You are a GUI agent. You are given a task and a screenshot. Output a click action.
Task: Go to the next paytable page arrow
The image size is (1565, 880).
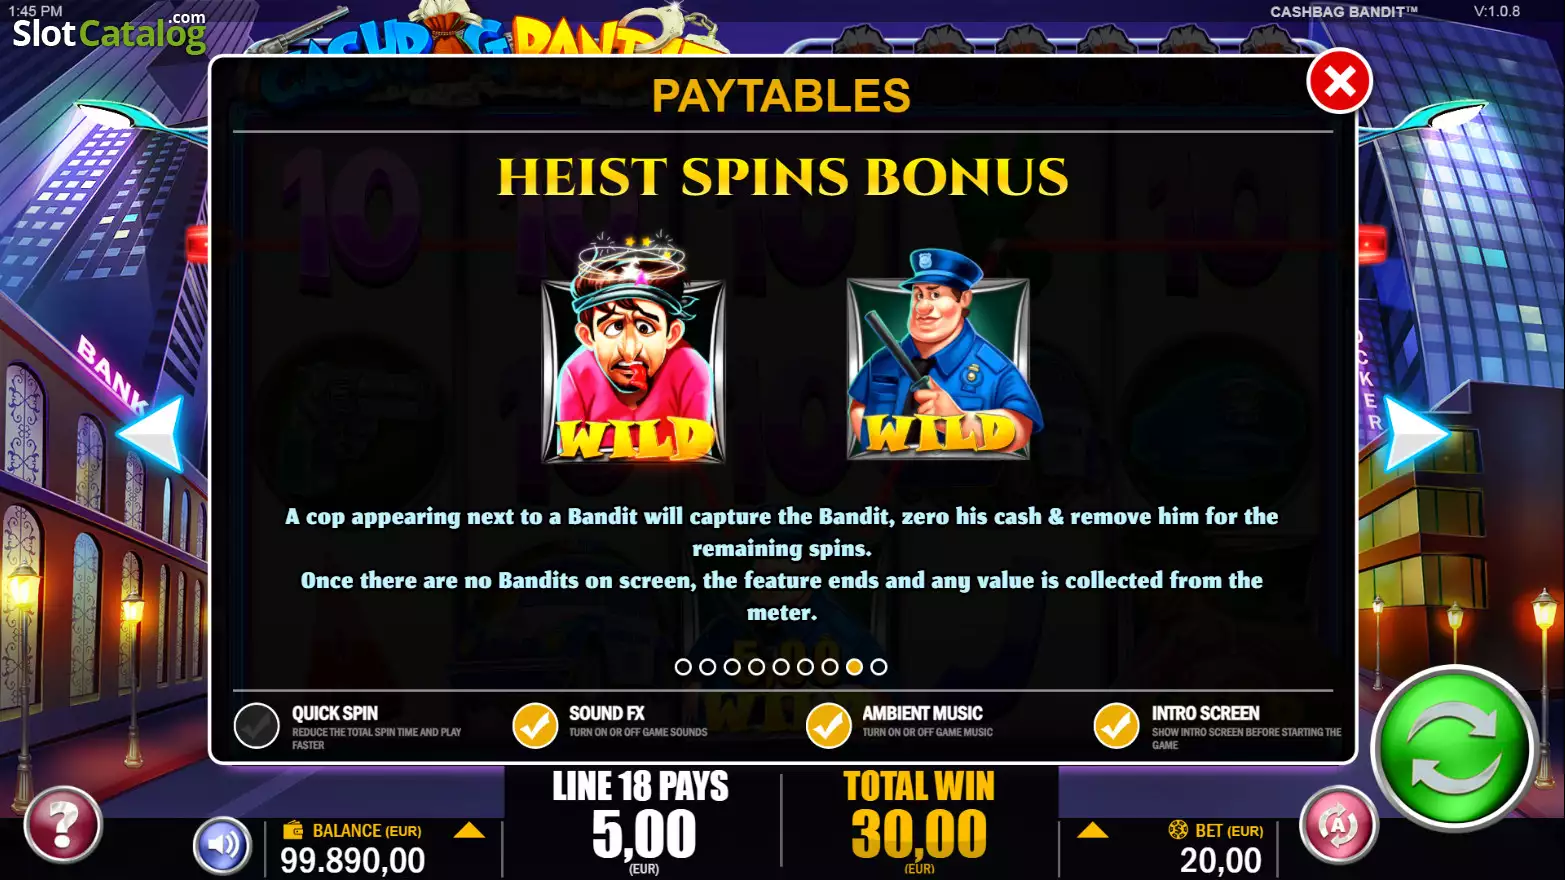[1416, 434]
